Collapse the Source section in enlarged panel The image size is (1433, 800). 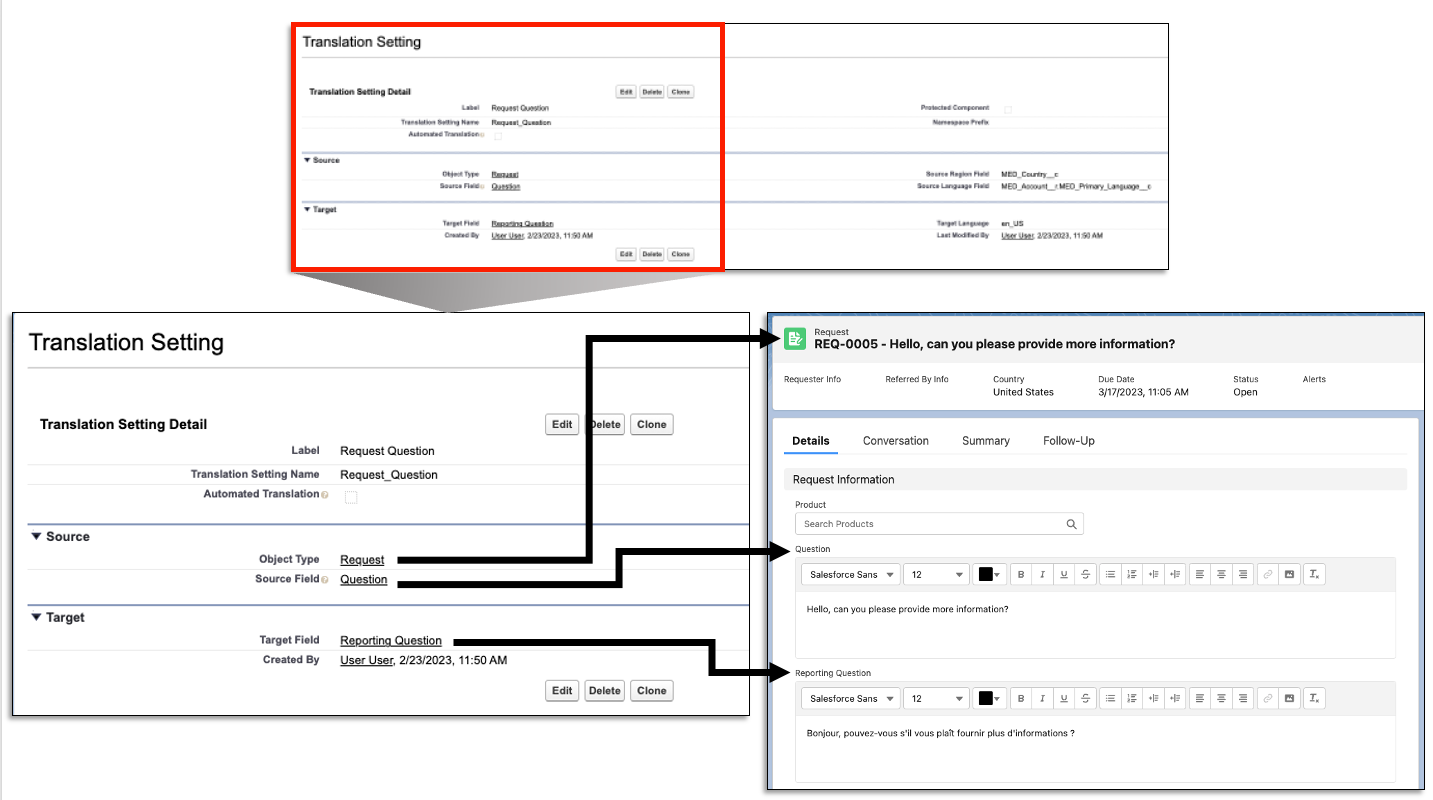point(37,536)
